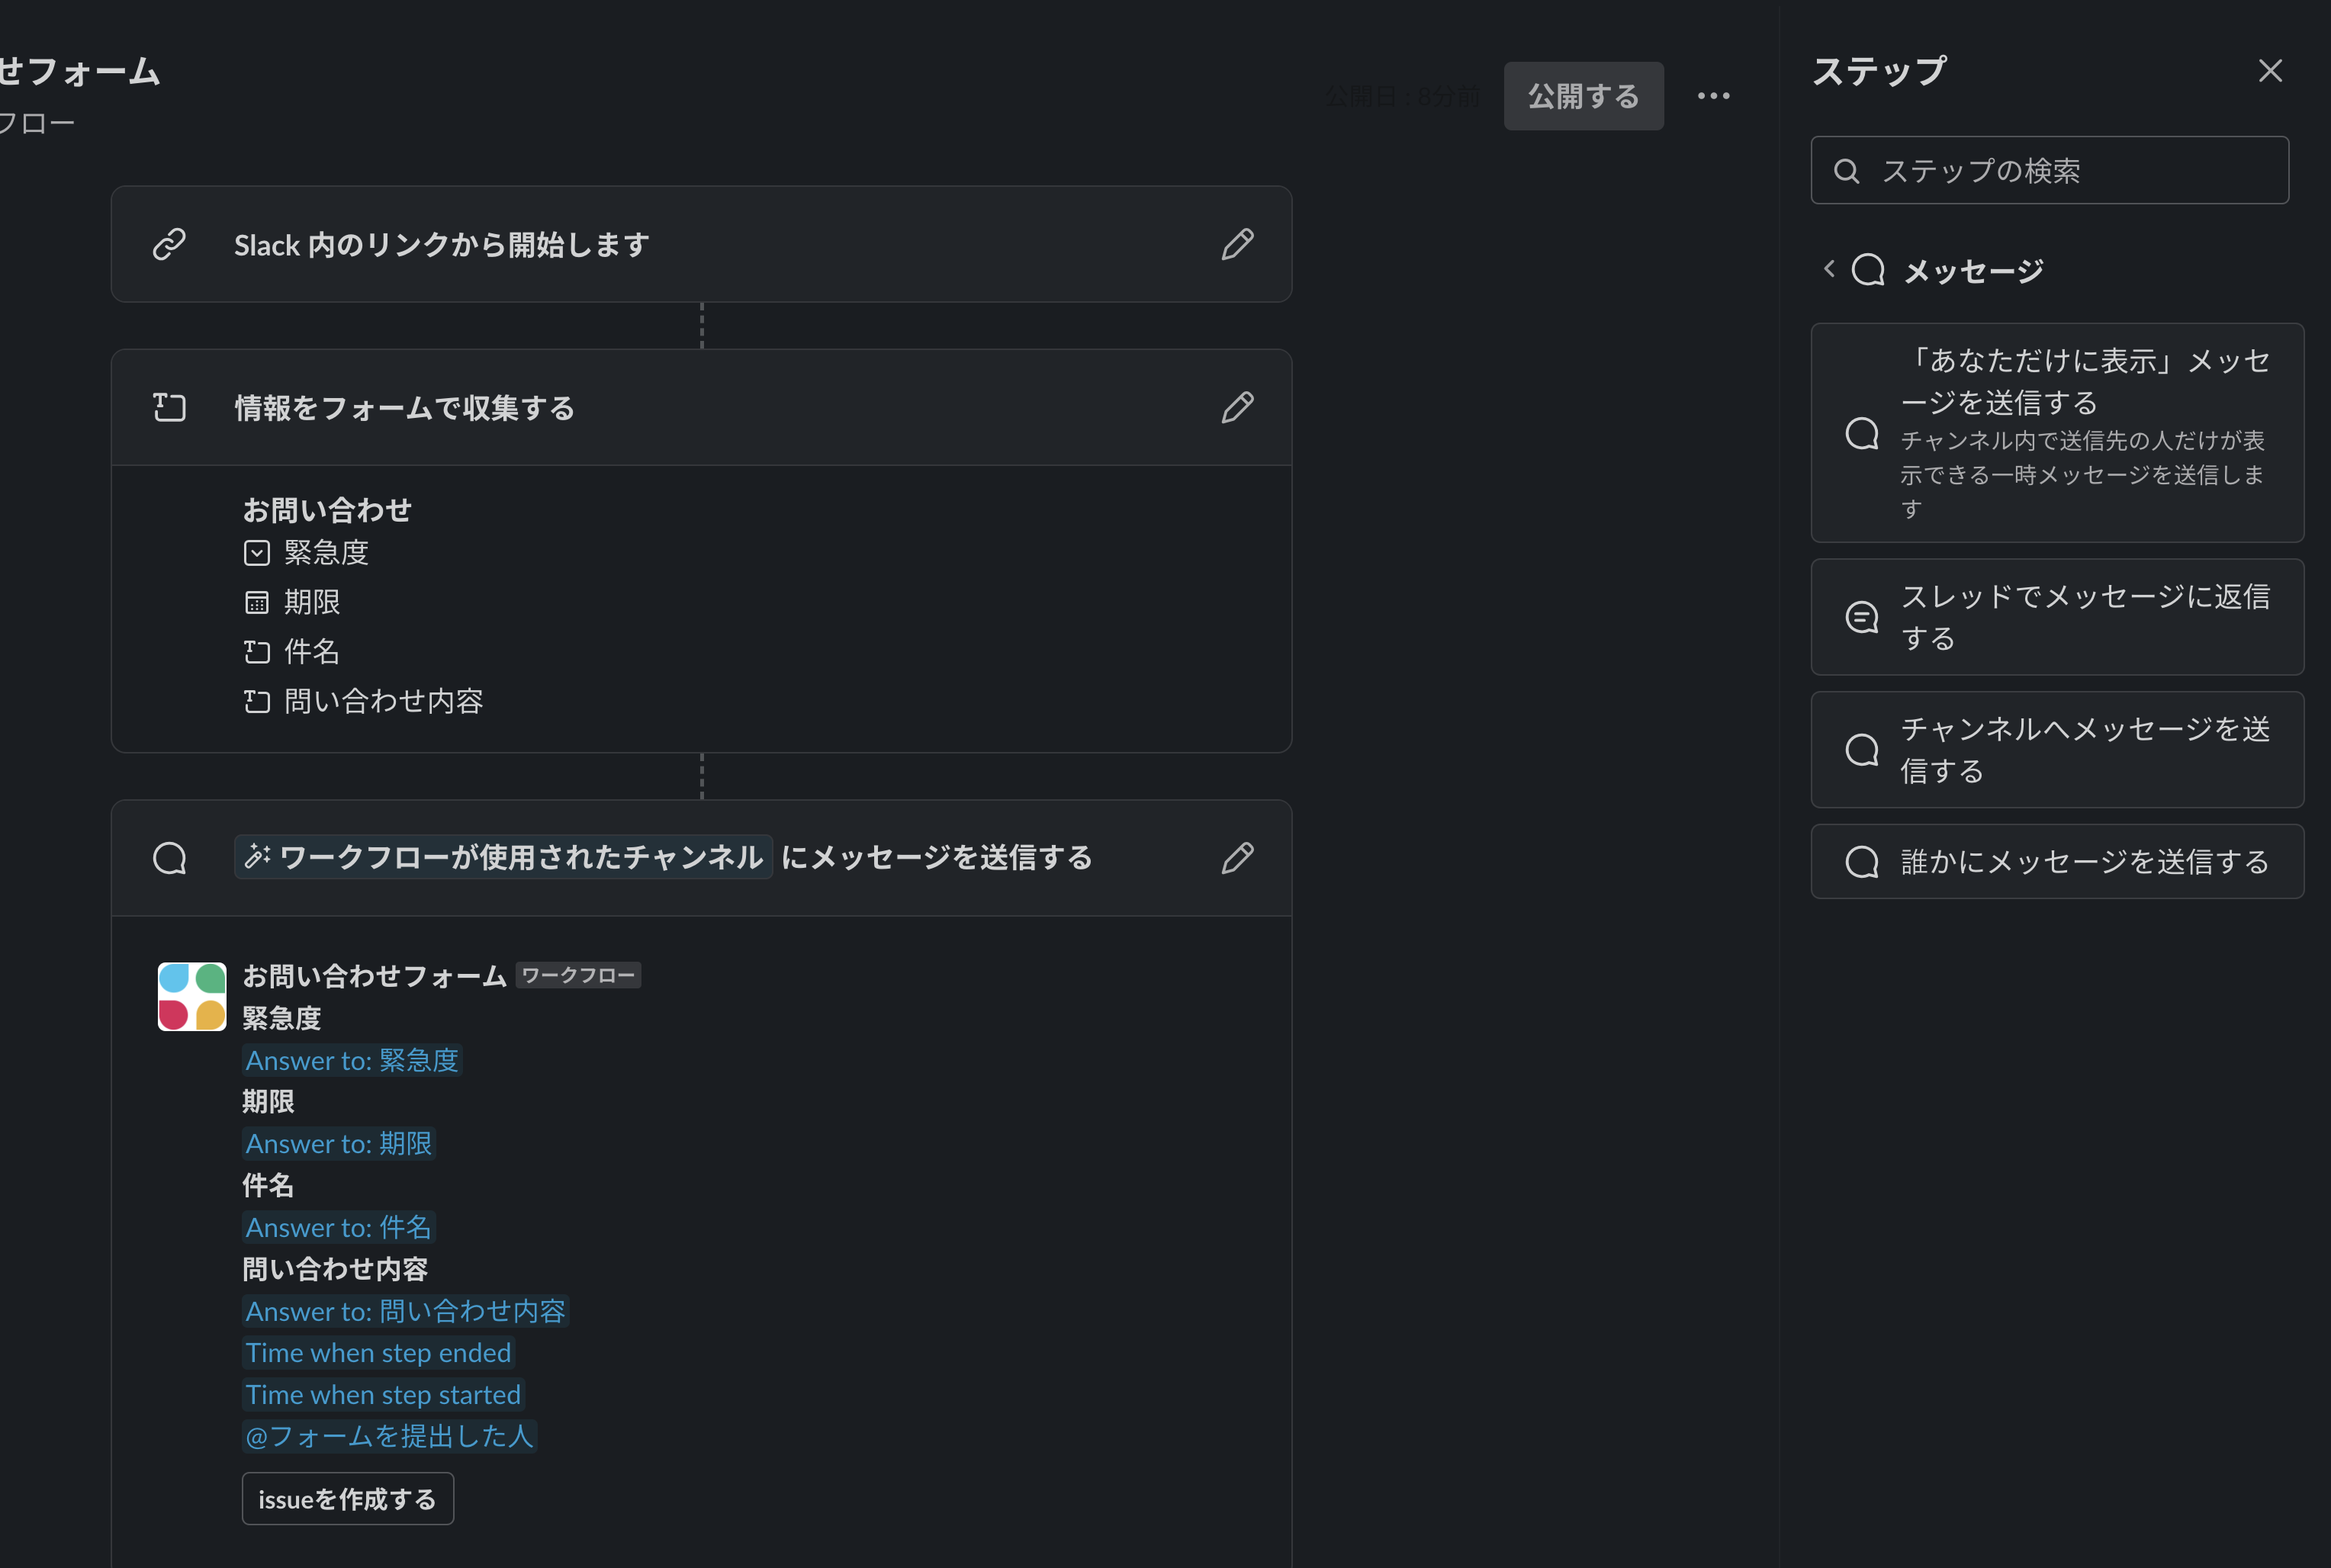Click the 公開する button
Viewport: 2331px width, 1568px height.
click(1583, 95)
